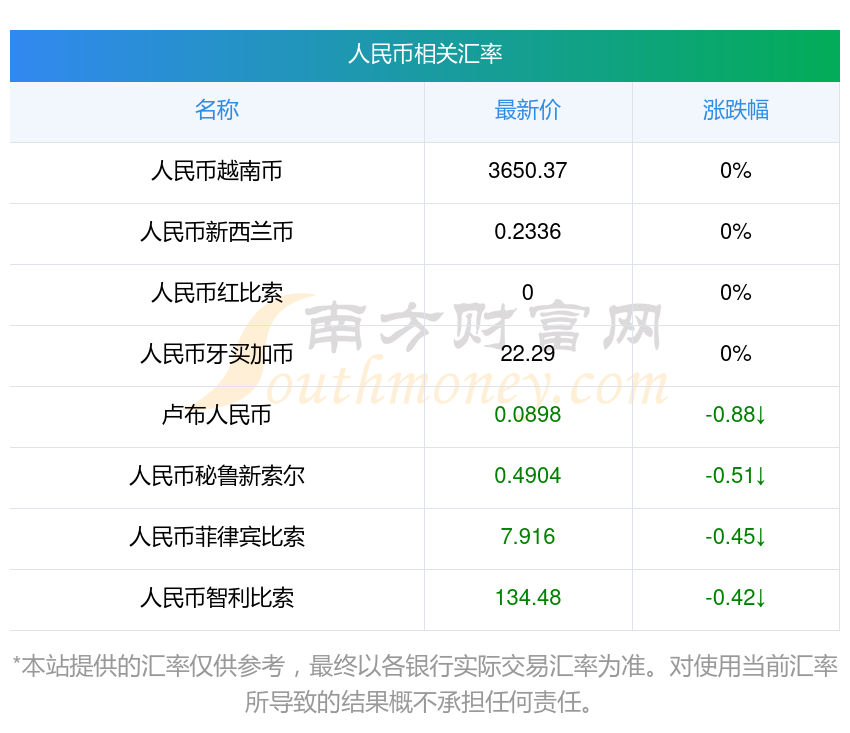Click the 最新价 column header
The width and height of the screenshot is (850, 733).
[527, 110]
